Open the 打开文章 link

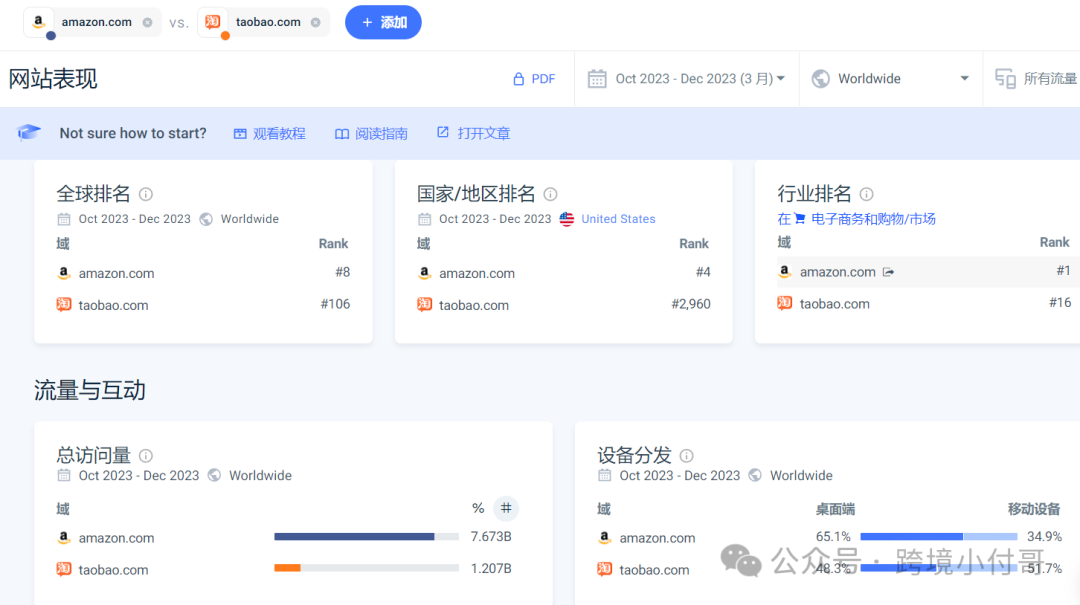[474, 133]
